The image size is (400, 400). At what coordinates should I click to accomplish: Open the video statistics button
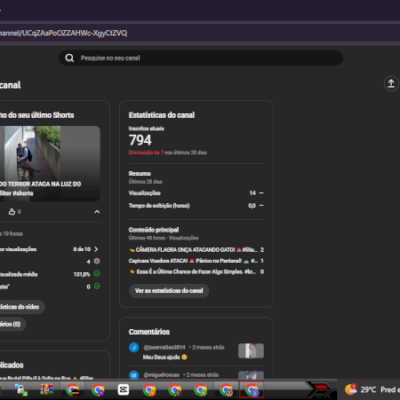coord(22,307)
